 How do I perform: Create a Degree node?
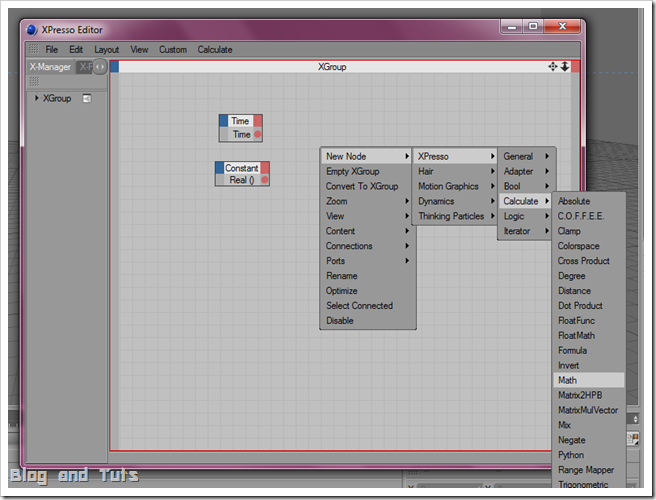point(589,276)
